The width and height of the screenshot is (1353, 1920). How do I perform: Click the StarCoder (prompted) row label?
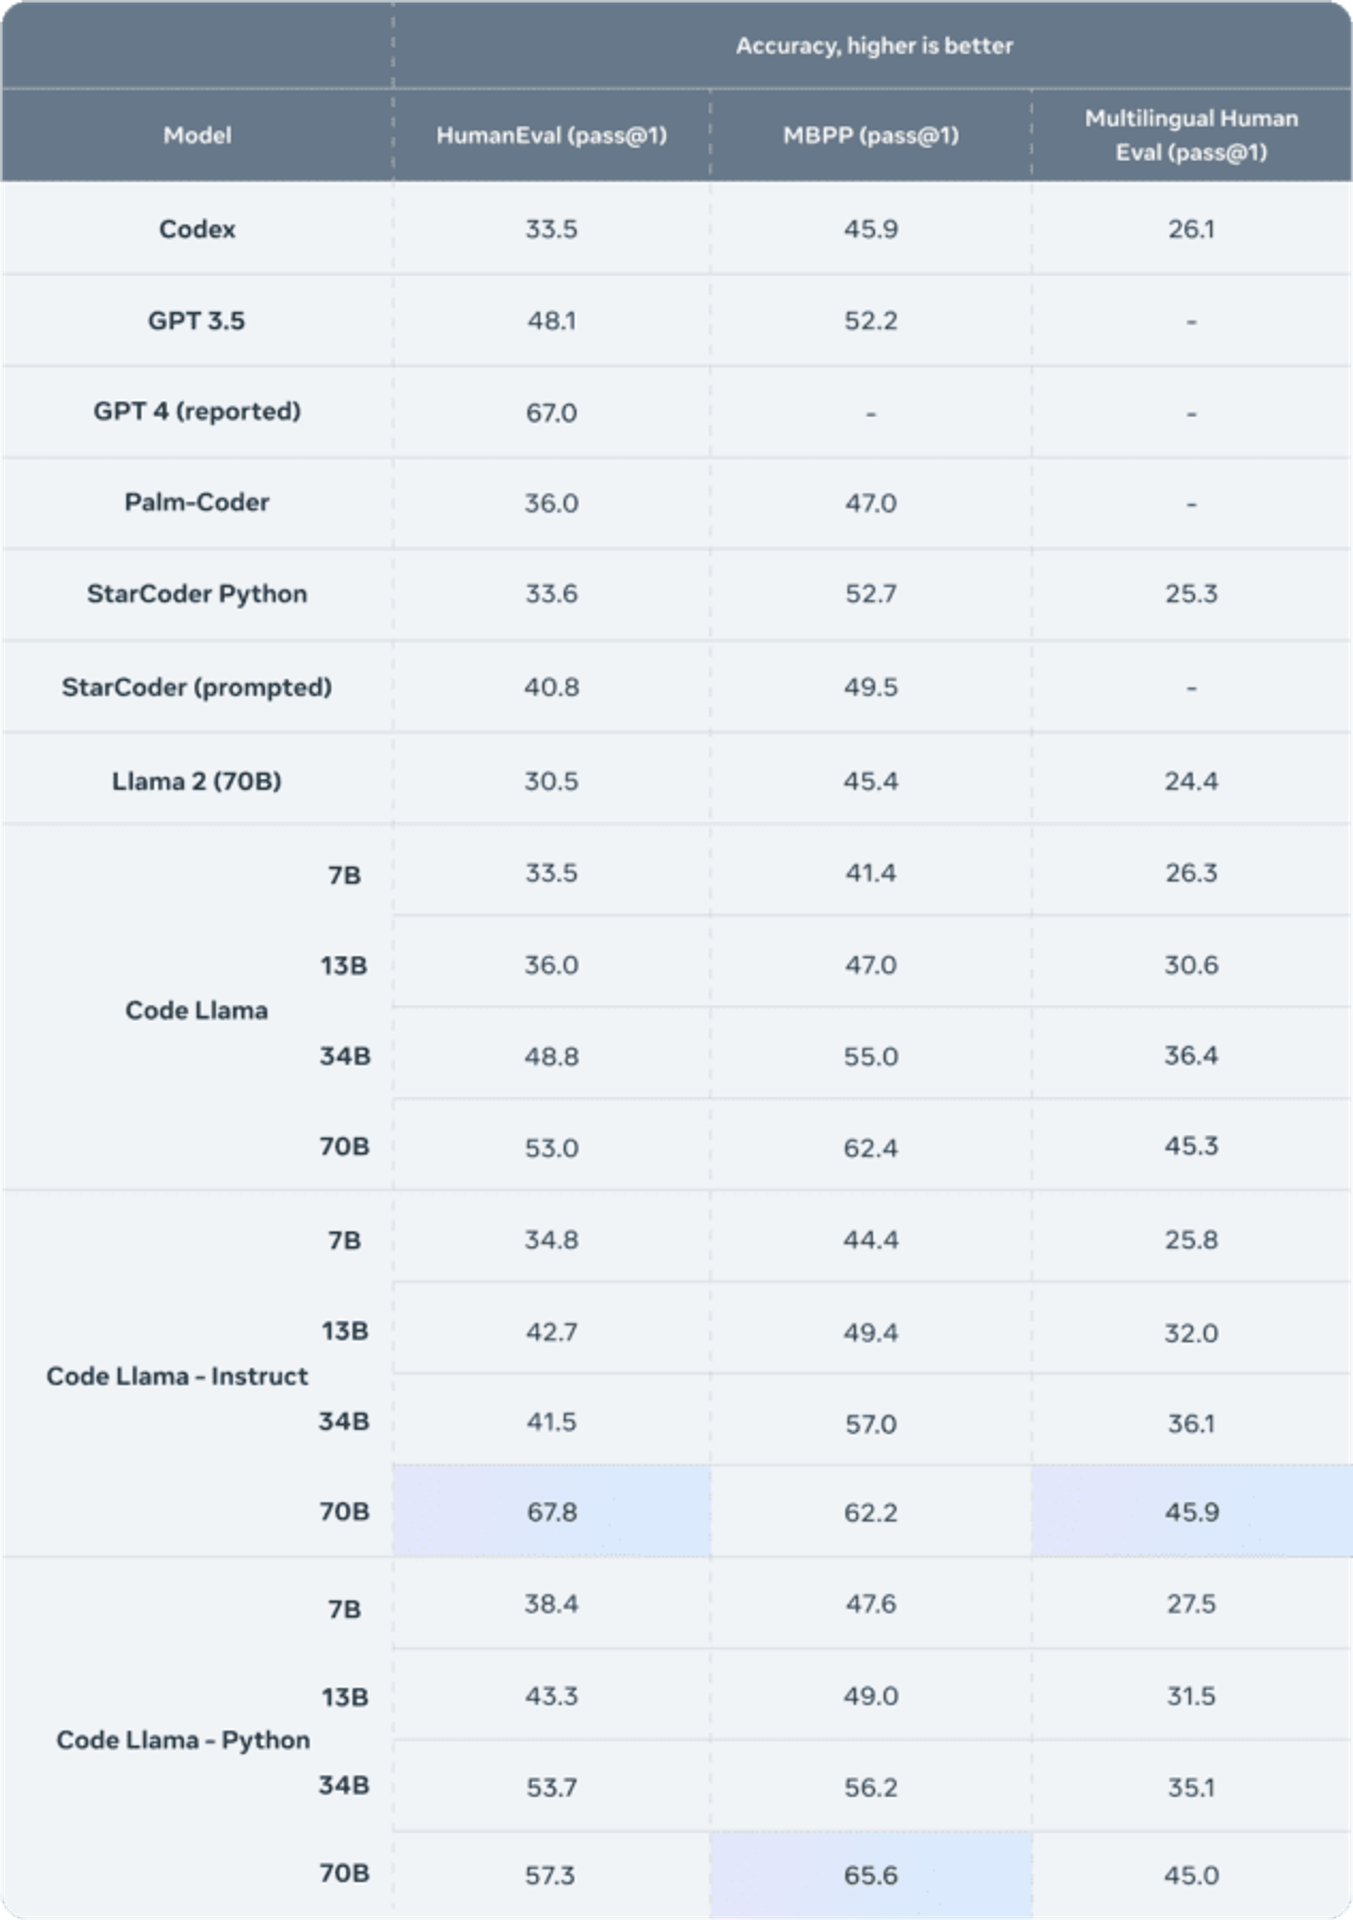[197, 687]
